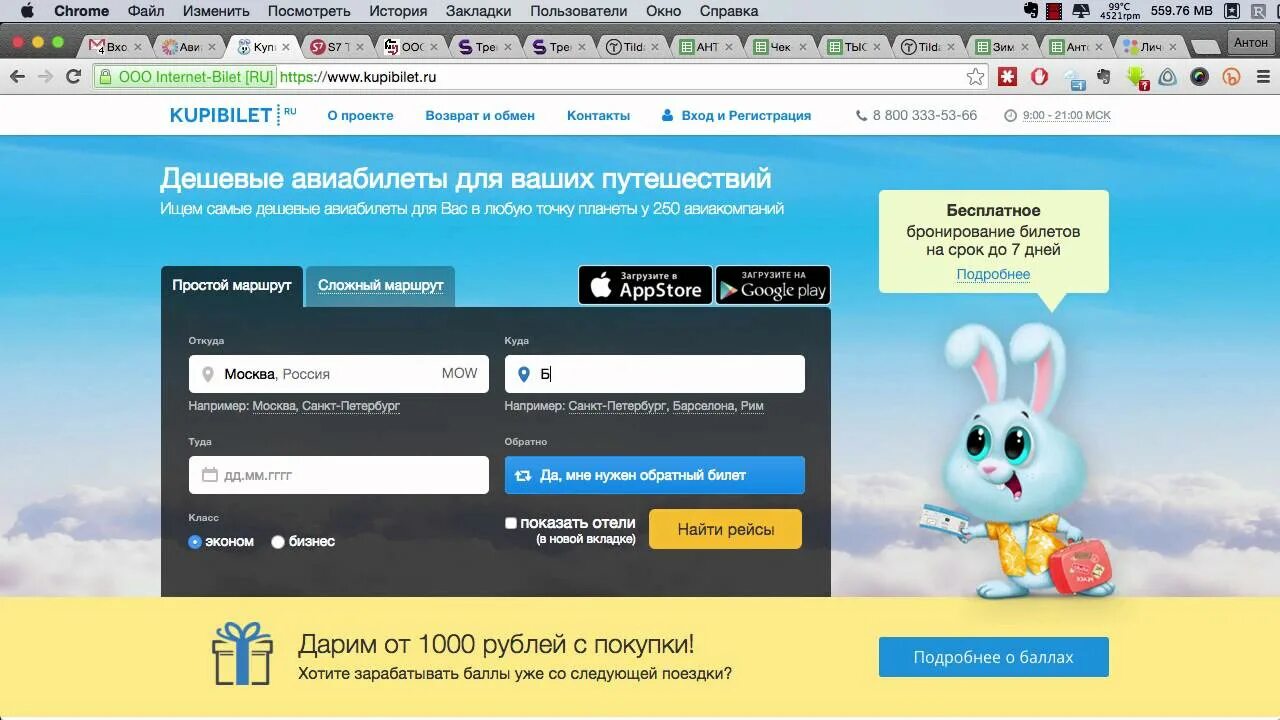1280x720 pixels.
Task: Switch to "Сложный маршрут" tab
Action: [x=380, y=286]
